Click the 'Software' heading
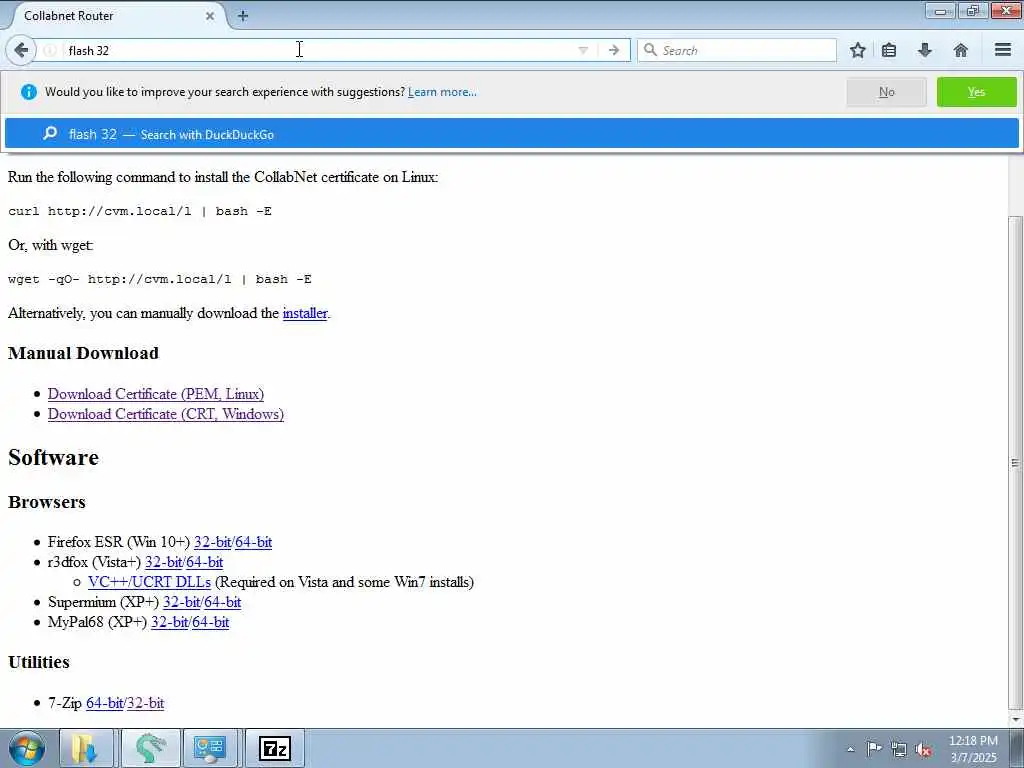 (x=54, y=457)
